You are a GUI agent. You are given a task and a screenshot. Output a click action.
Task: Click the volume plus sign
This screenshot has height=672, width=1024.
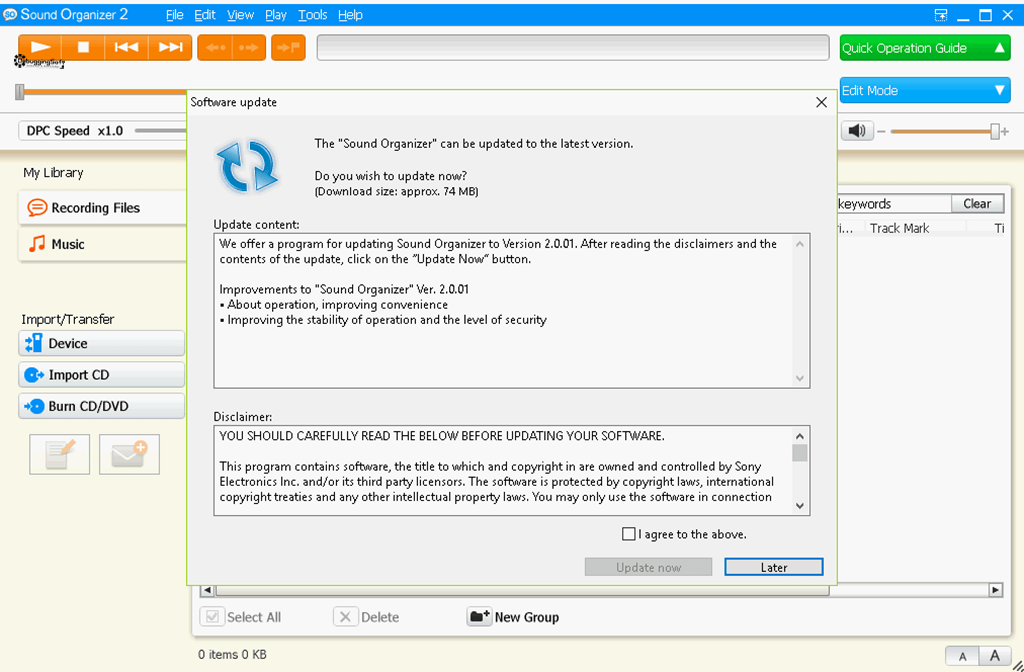[x=1005, y=131]
